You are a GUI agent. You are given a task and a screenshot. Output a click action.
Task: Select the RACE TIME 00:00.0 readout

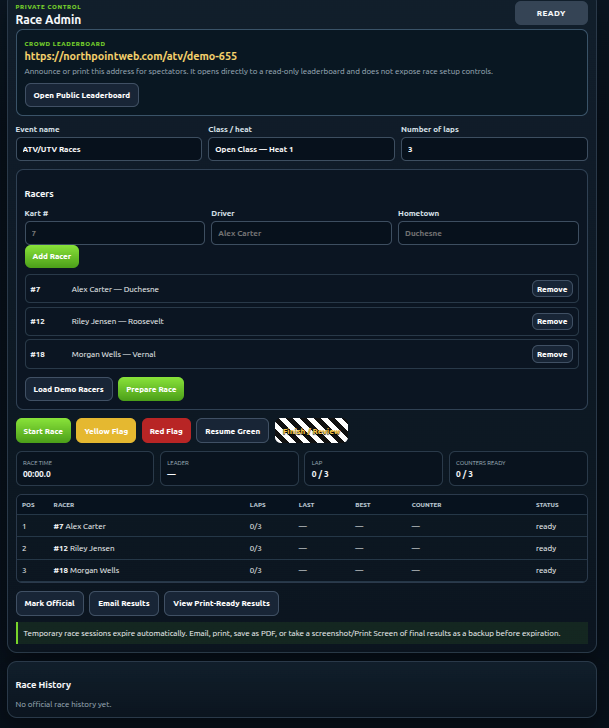(85, 469)
